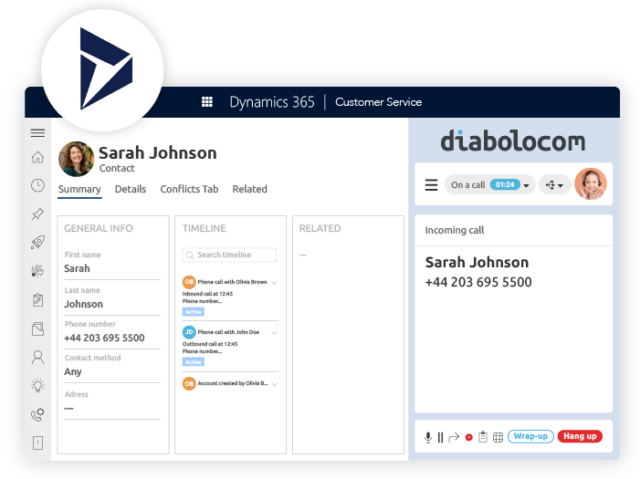
Task: Click the 01:24 call timer badge
Action: [x=505, y=185]
